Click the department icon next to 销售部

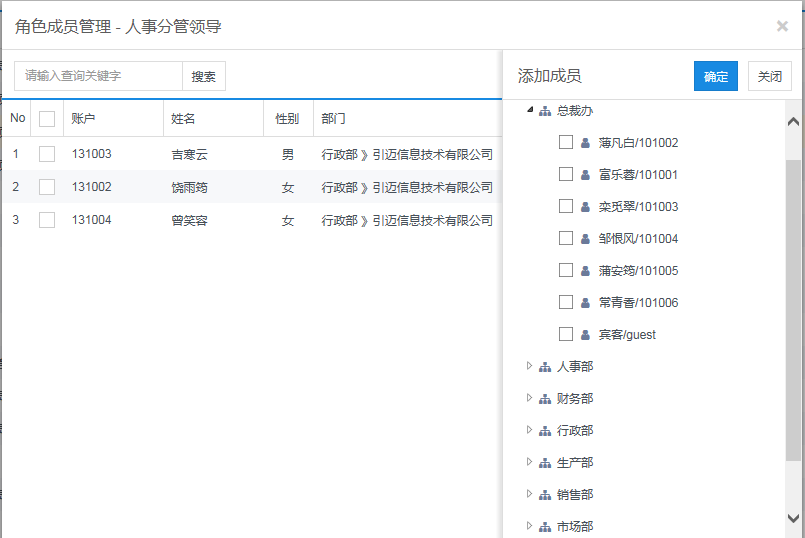(545, 495)
